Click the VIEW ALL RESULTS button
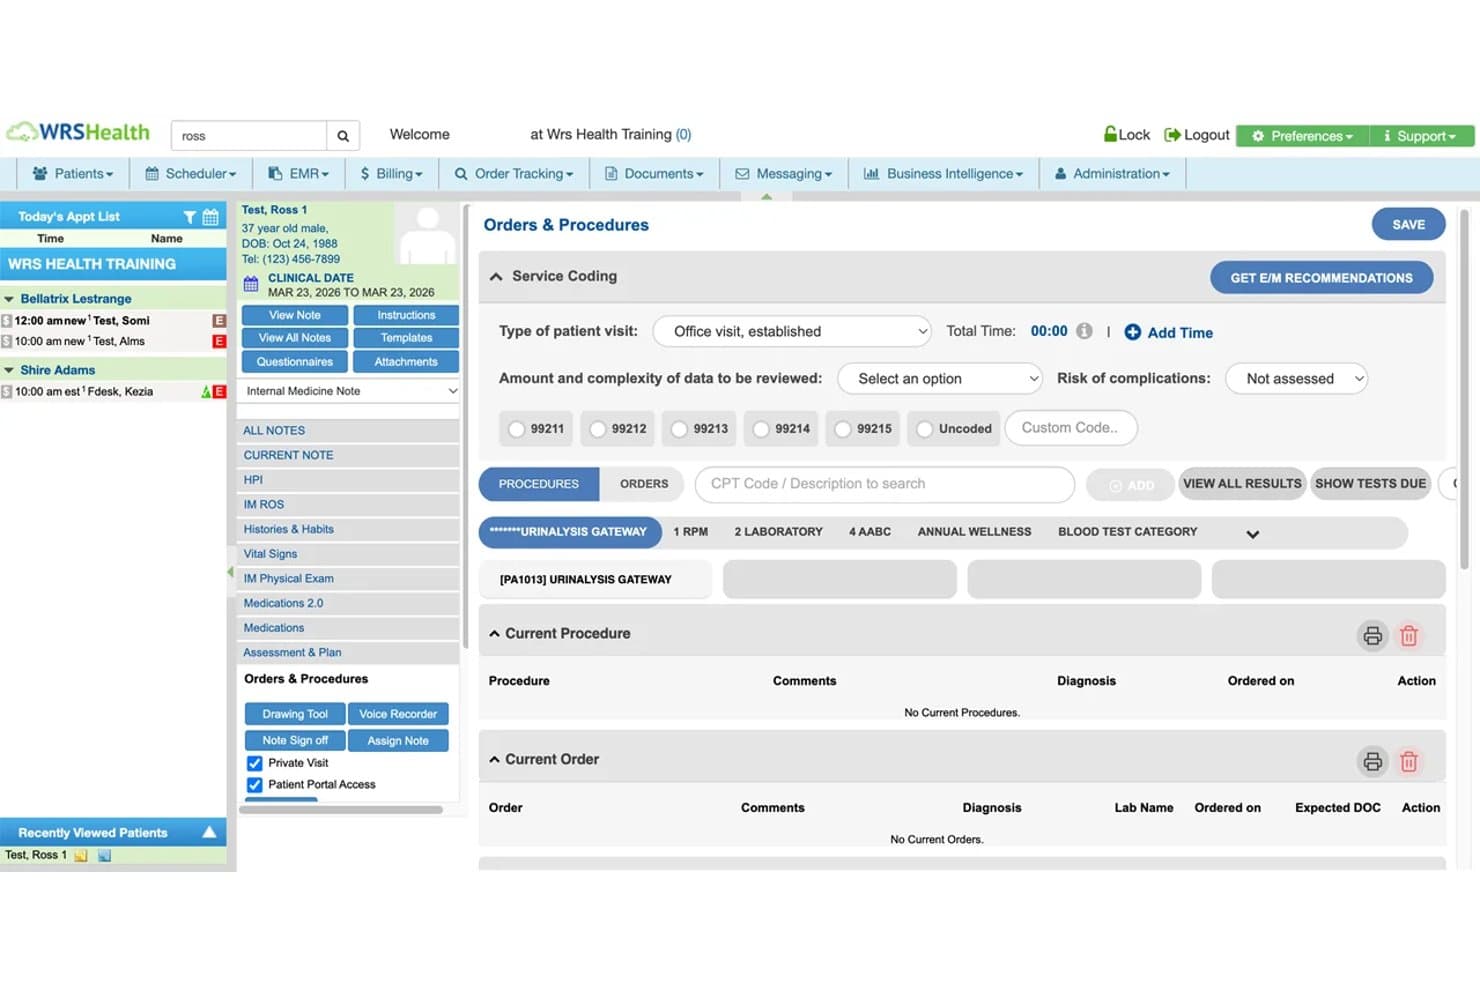Screen dimensions: 1480x987 point(1242,484)
